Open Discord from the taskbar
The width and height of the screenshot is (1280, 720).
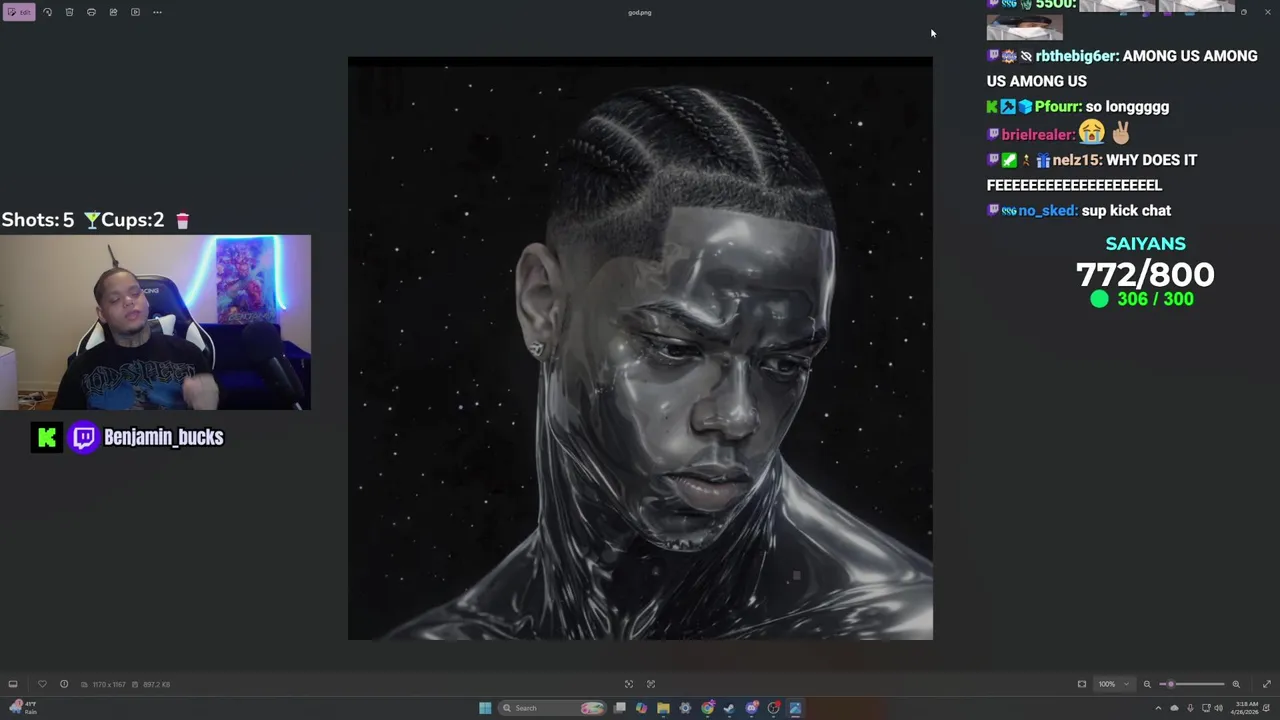752,708
